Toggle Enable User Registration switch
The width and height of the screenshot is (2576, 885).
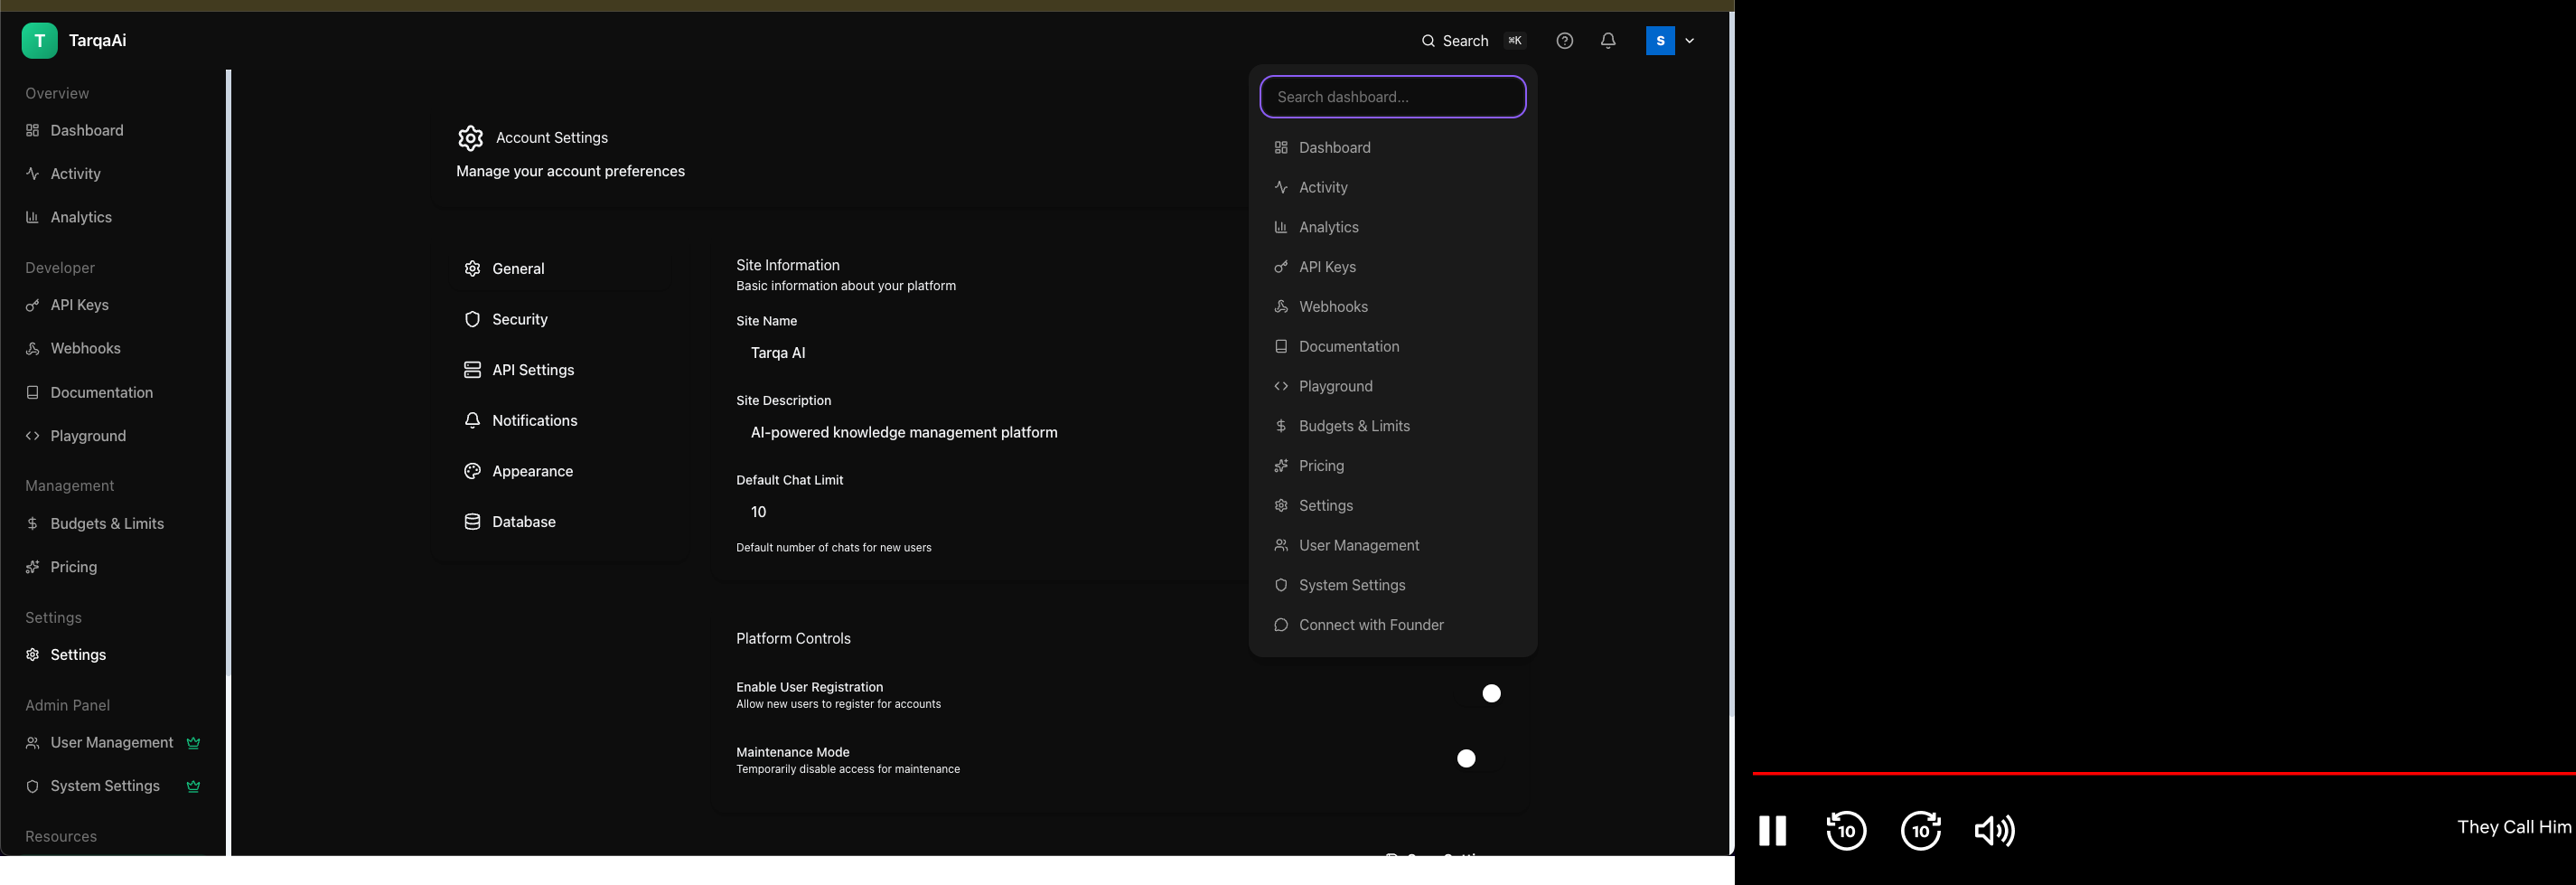click(1482, 694)
